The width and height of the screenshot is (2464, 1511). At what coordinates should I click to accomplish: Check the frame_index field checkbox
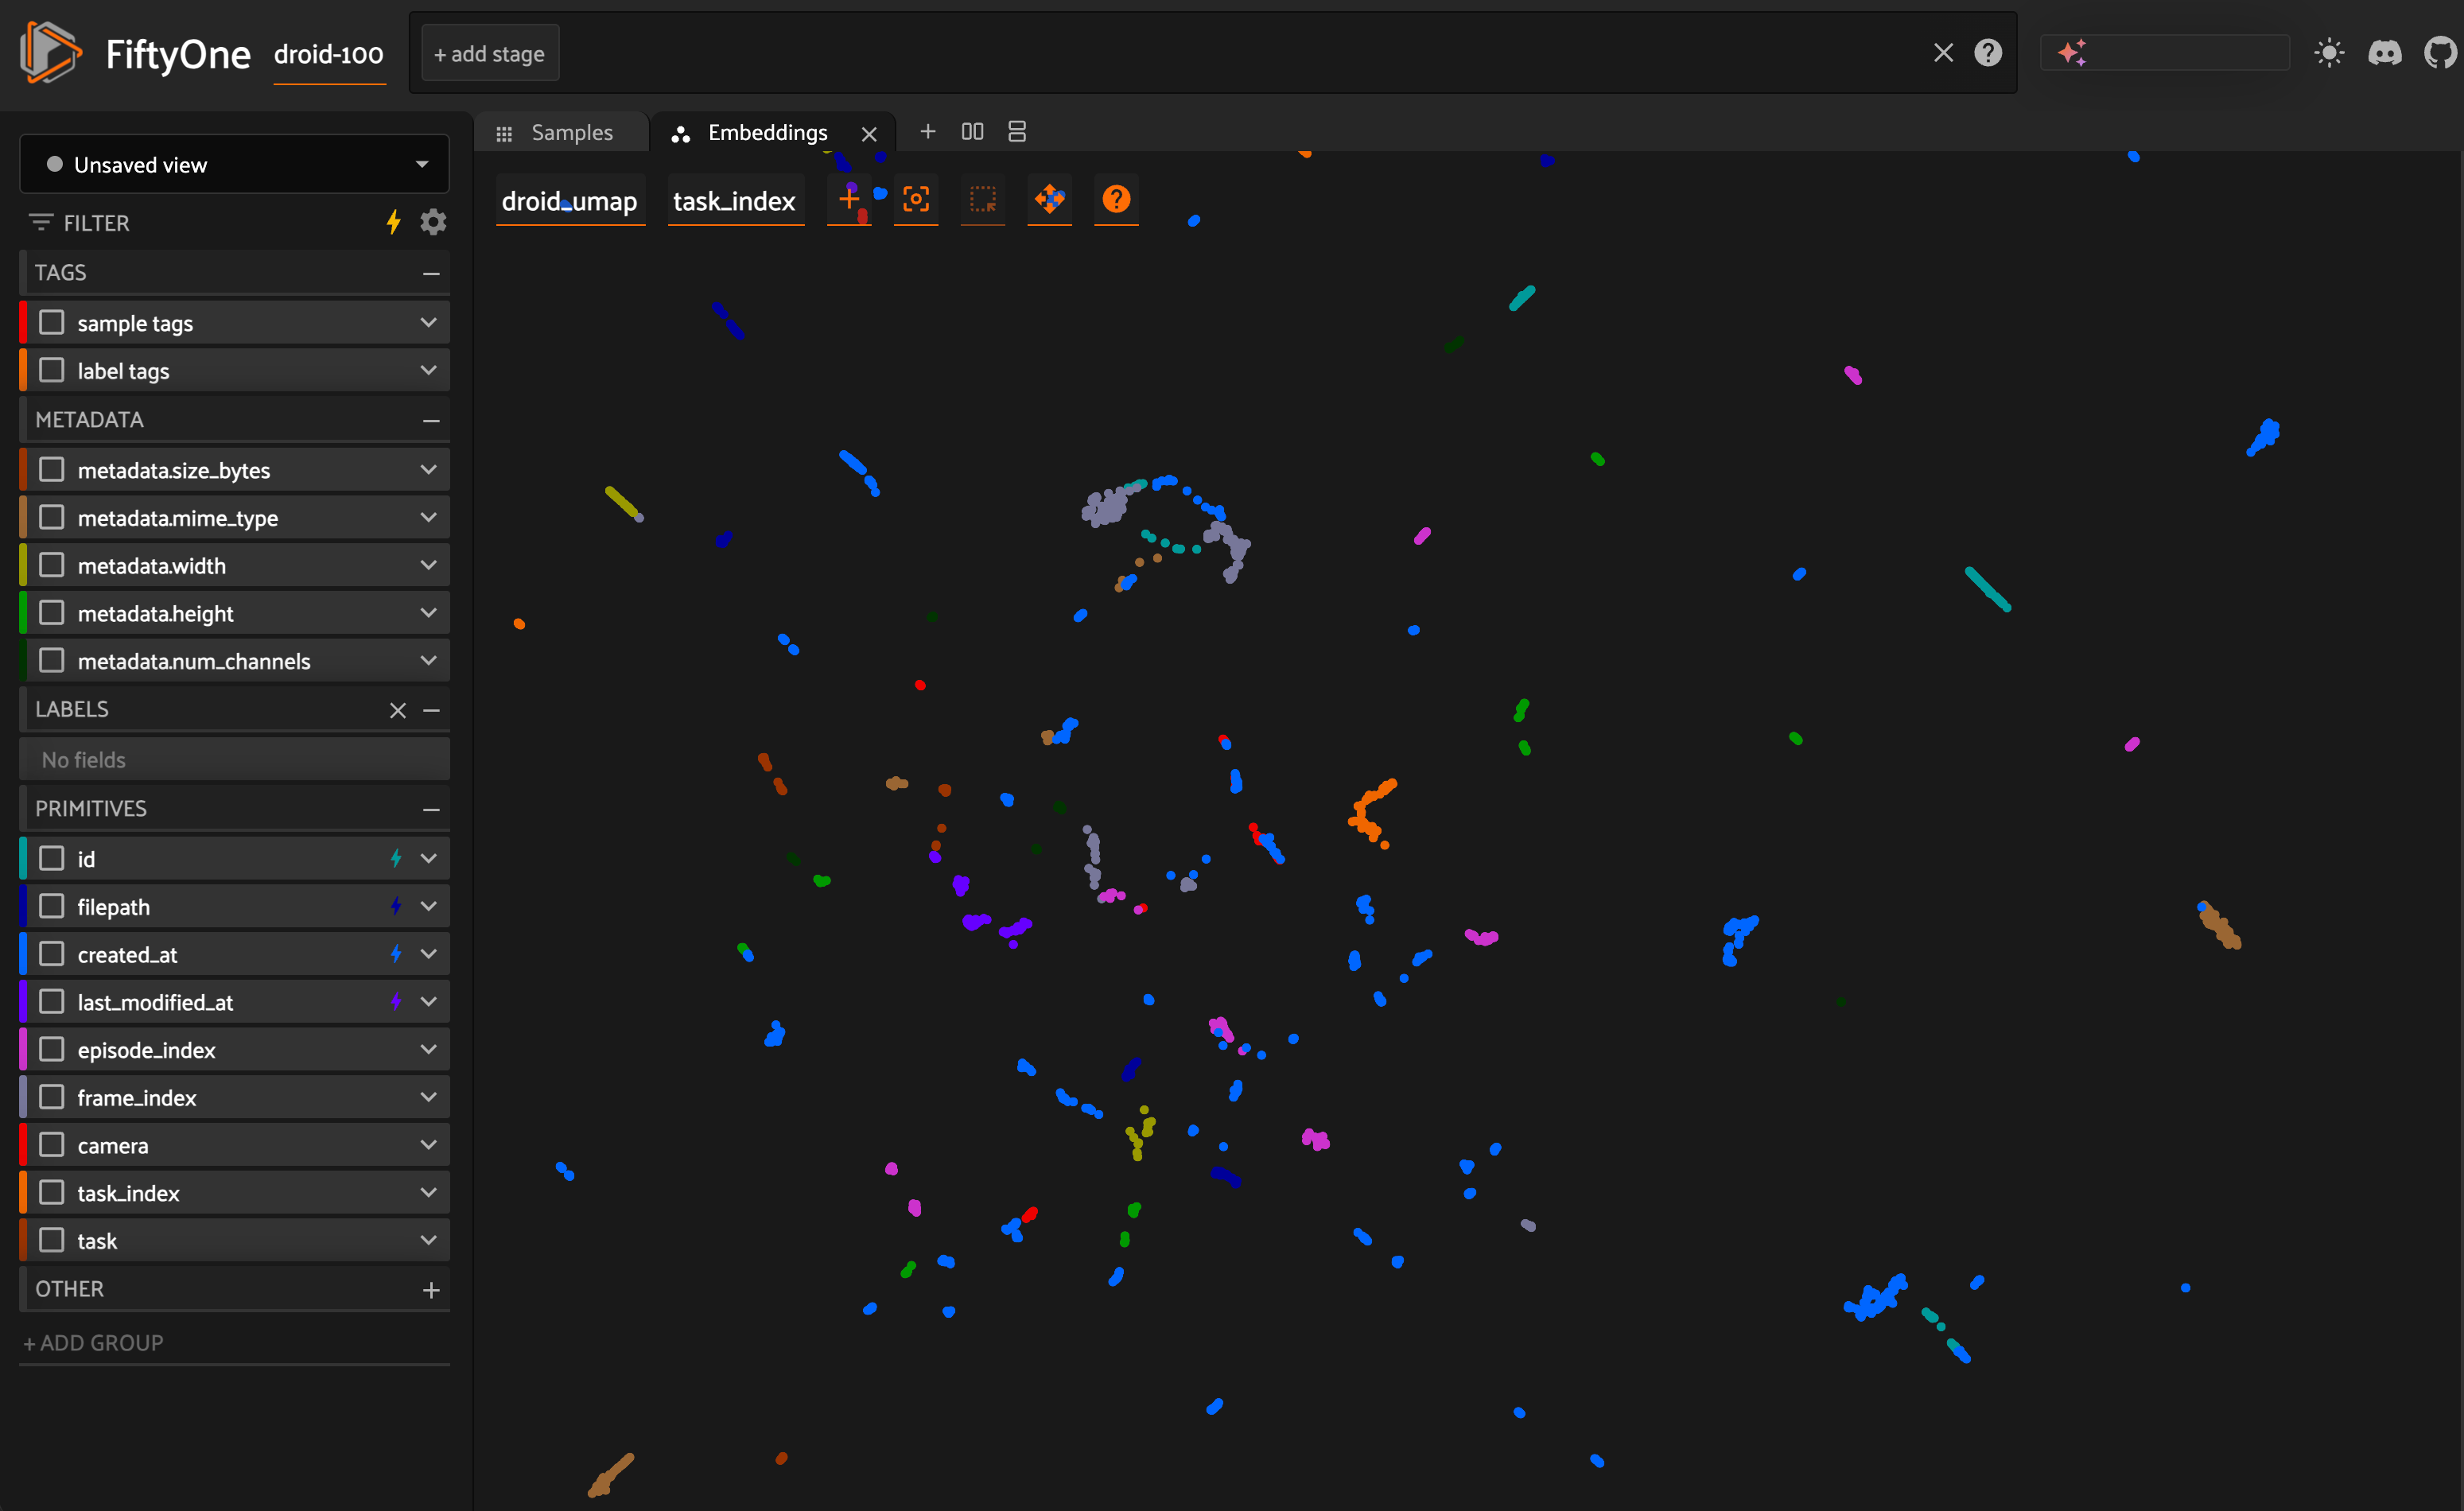(x=52, y=1098)
